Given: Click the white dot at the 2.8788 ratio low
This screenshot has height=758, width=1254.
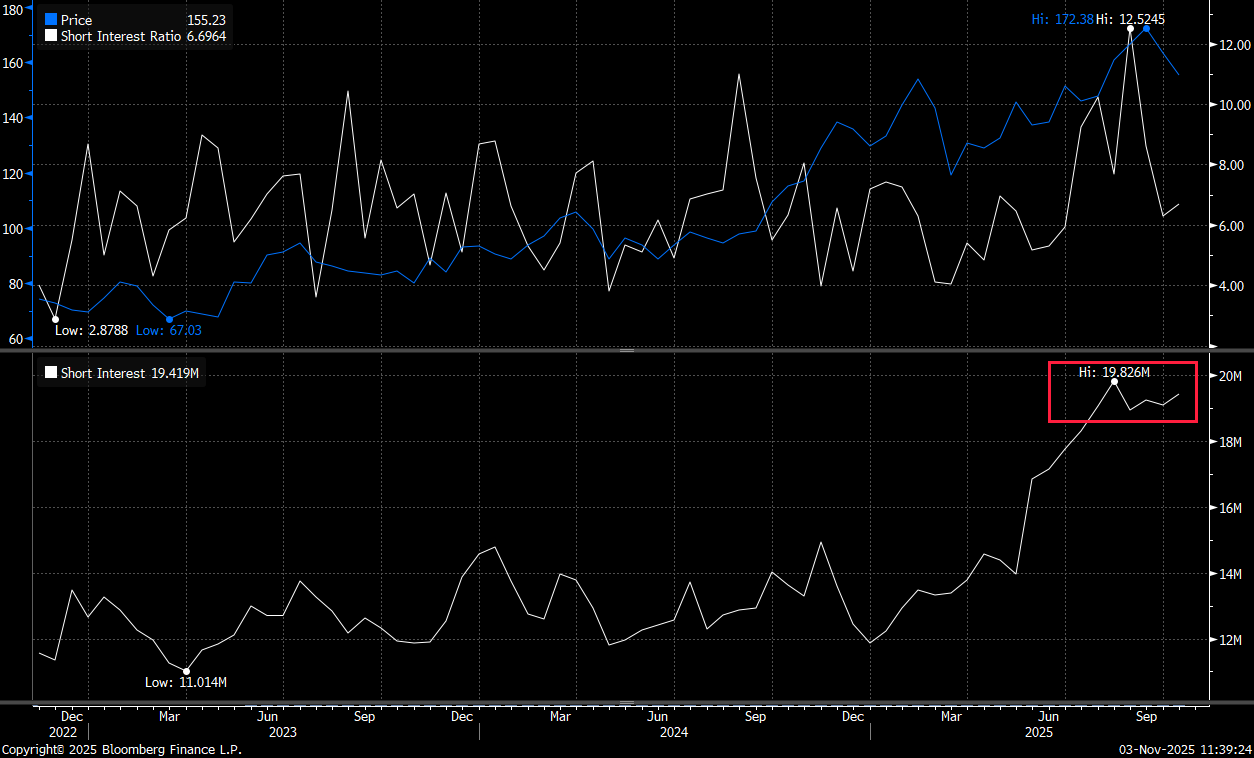Looking at the screenshot, I should click(x=55, y=319).
